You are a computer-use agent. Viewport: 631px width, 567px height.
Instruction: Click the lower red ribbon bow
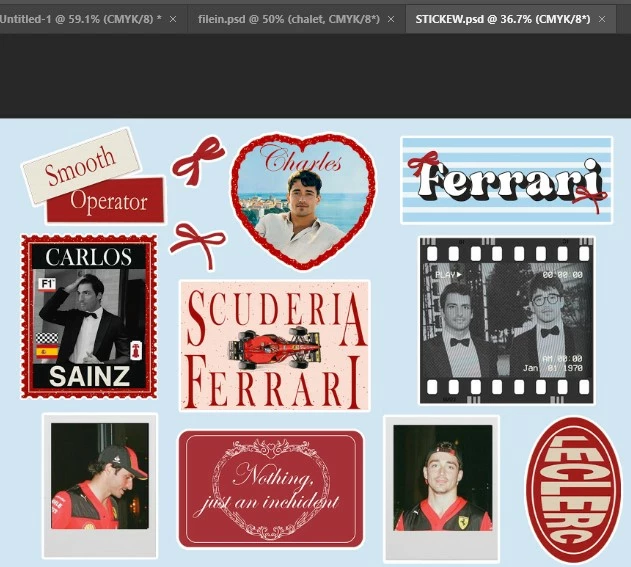coord(197,244)
